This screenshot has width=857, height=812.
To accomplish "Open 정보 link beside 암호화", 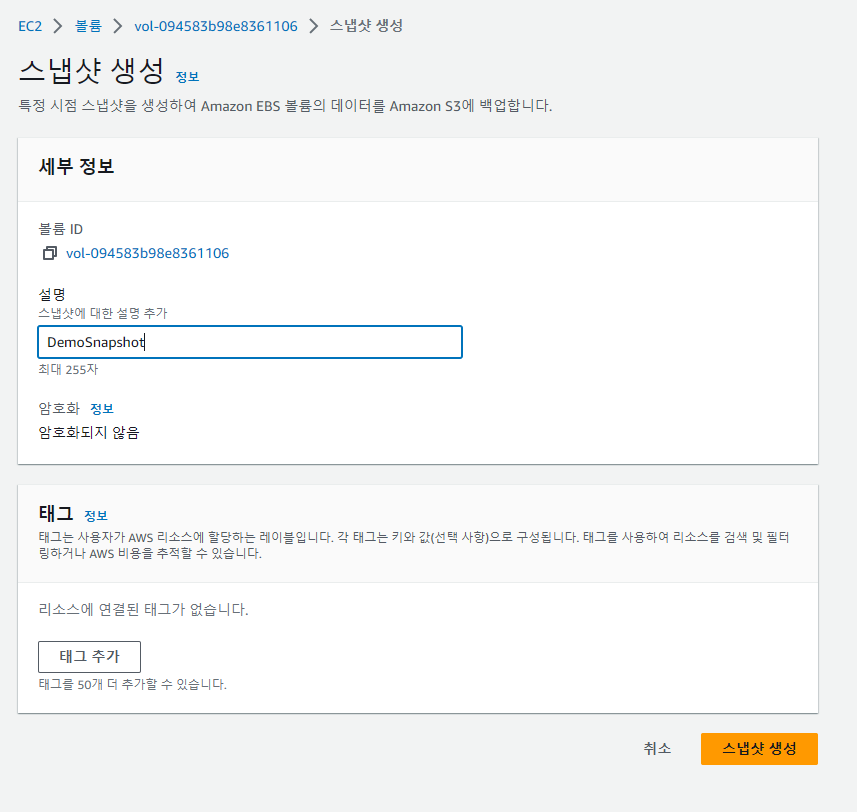I will click(102, 409).
